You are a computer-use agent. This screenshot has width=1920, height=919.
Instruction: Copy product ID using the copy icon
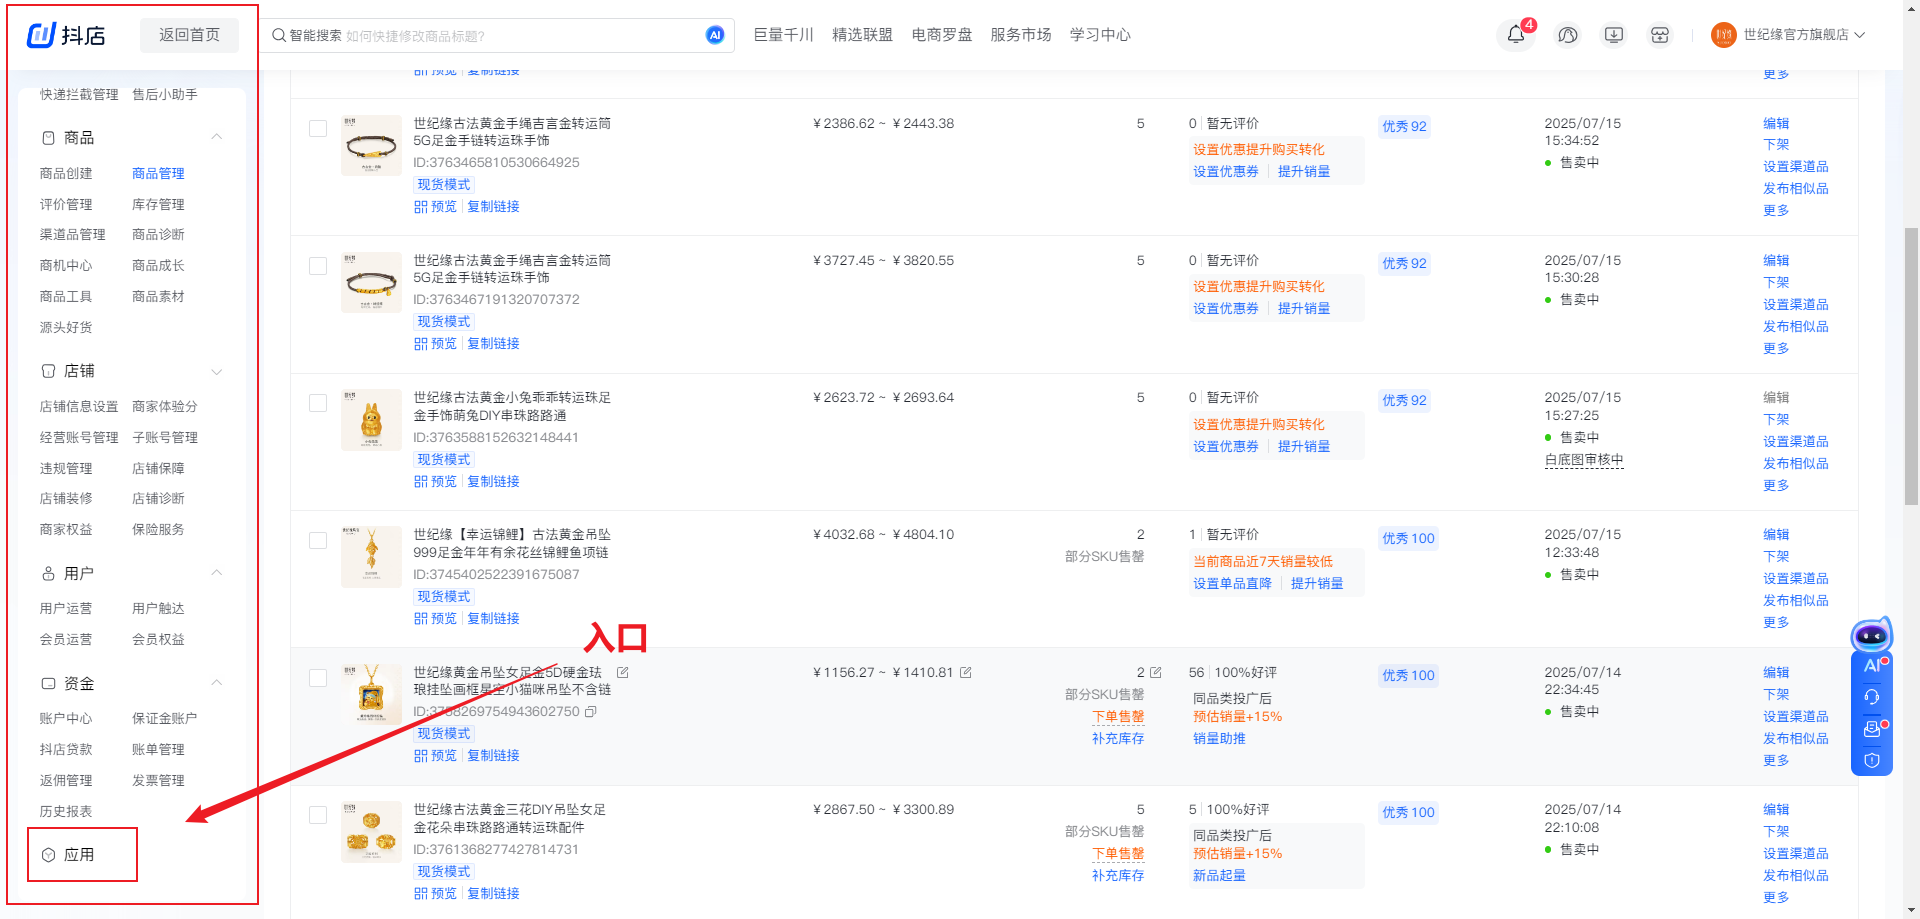(591, 712)
